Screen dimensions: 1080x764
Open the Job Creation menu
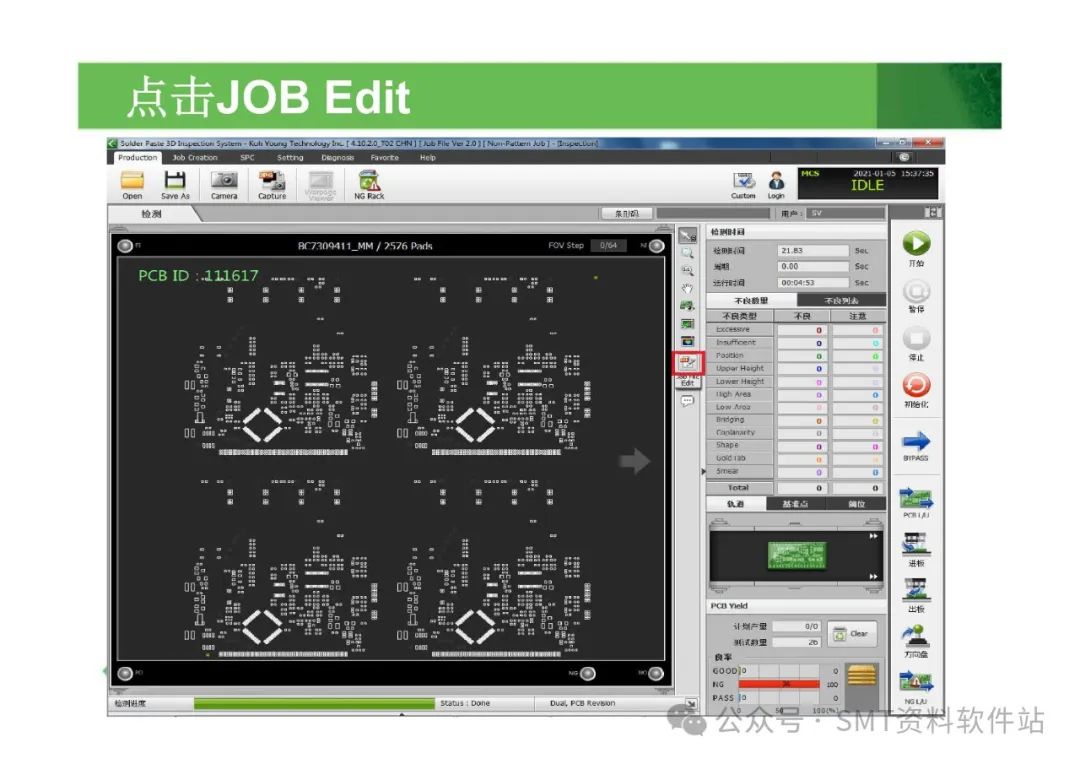[195, 158]
